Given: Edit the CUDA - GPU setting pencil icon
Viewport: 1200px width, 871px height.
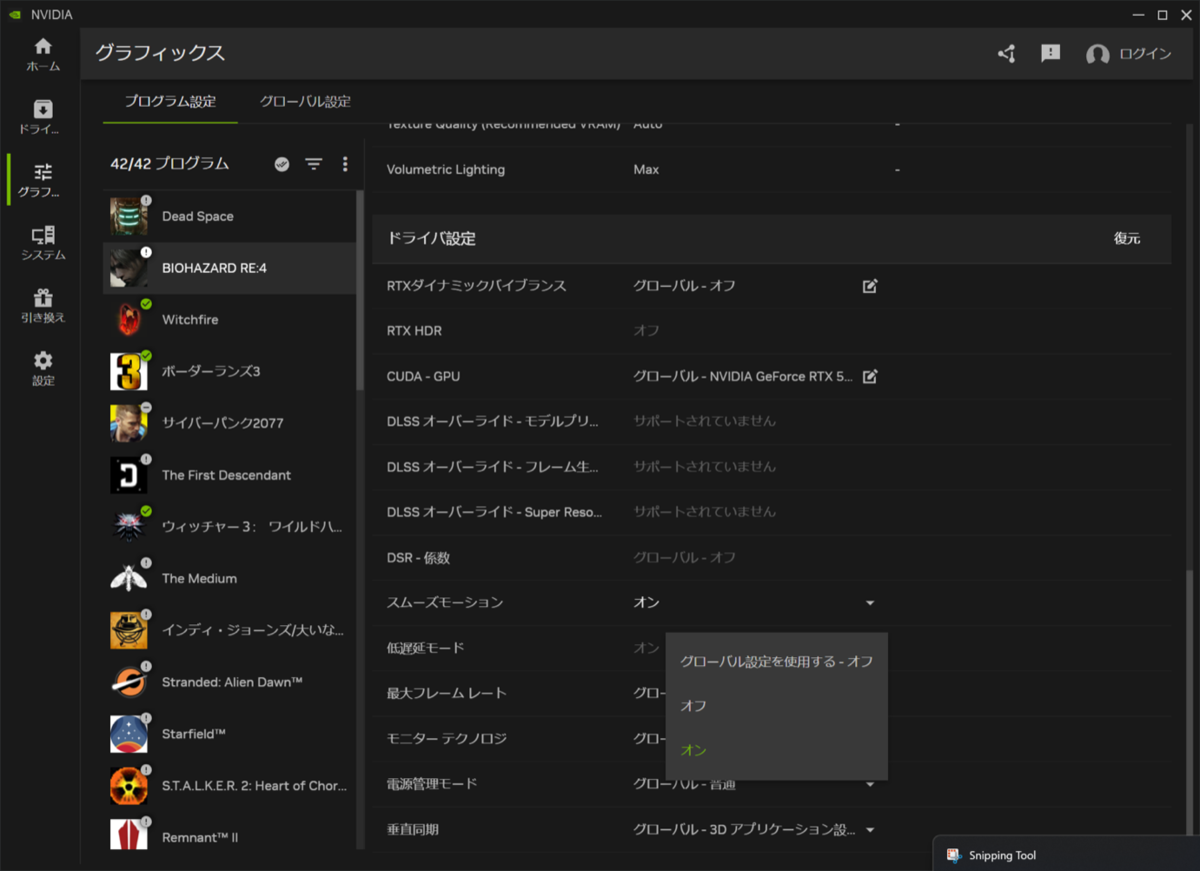Looking at the screenshot, I should tap(869, 376).
